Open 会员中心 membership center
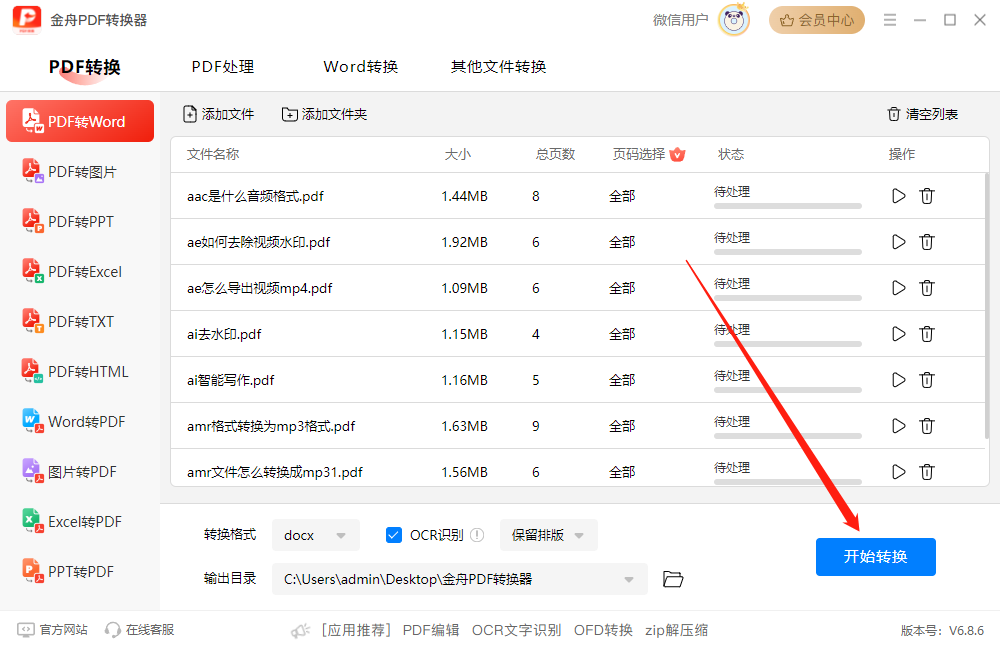The image size is (1000, 650). (x=817, y=19)
